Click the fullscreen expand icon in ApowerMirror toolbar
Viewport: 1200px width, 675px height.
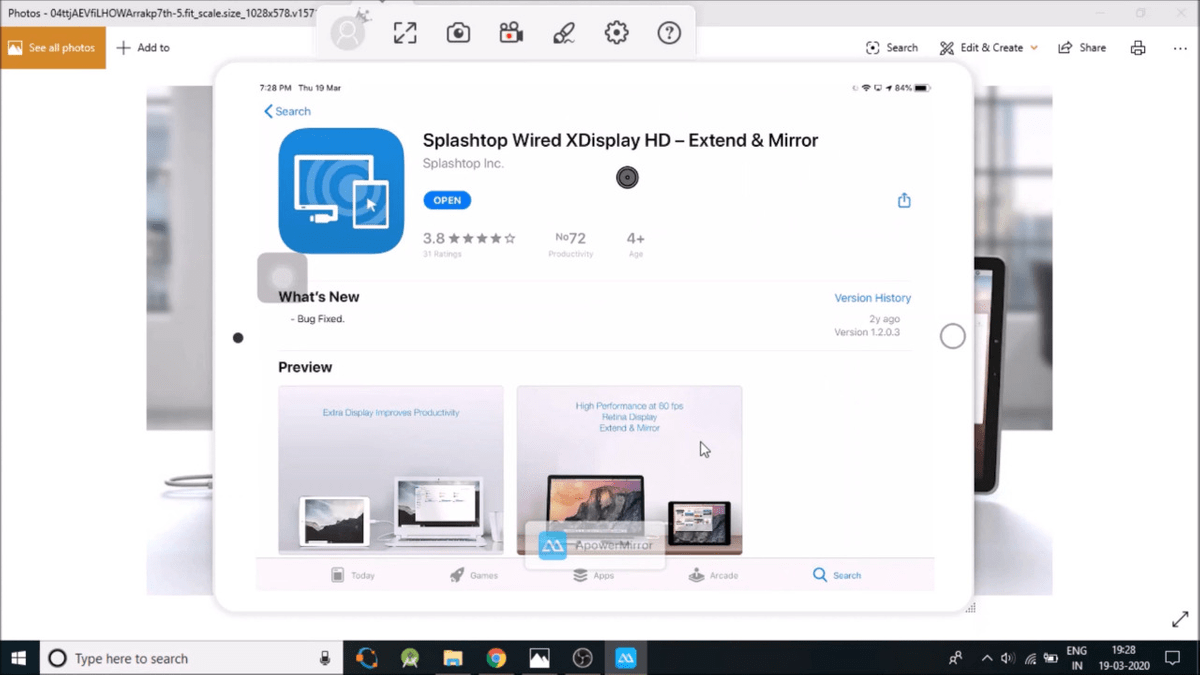click(x=405, y=33)
